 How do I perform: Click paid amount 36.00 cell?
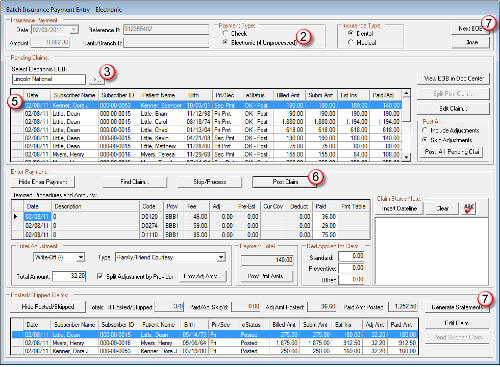[325, 217]
